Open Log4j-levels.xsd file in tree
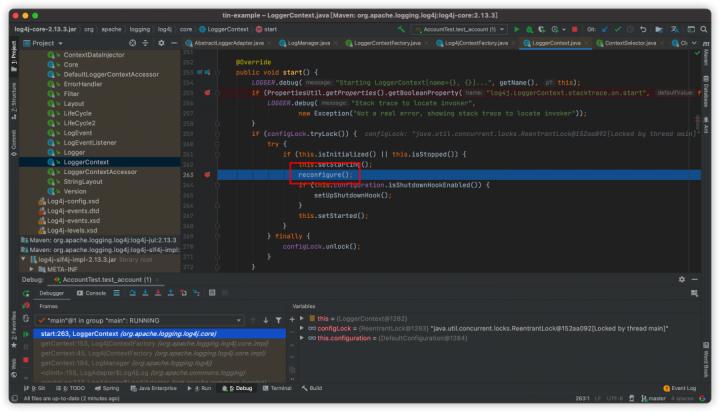 pyautogui.click(x=72, y=230)
